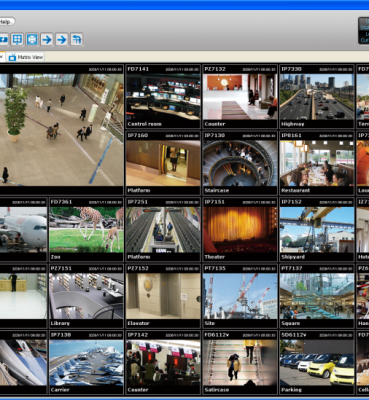
Task: Toggle the full-screen expand toolbar icon
Action: point(32,40)
